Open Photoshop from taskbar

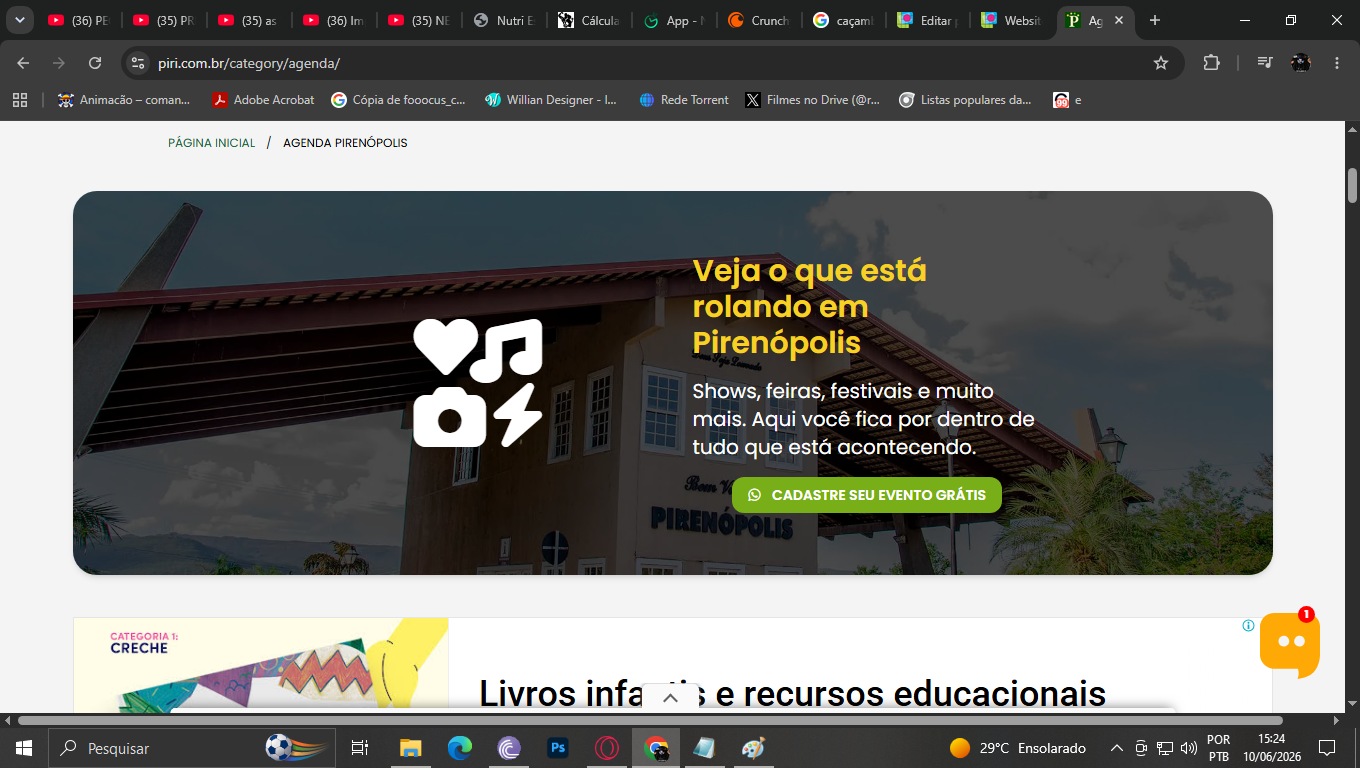tap(557, 748)
